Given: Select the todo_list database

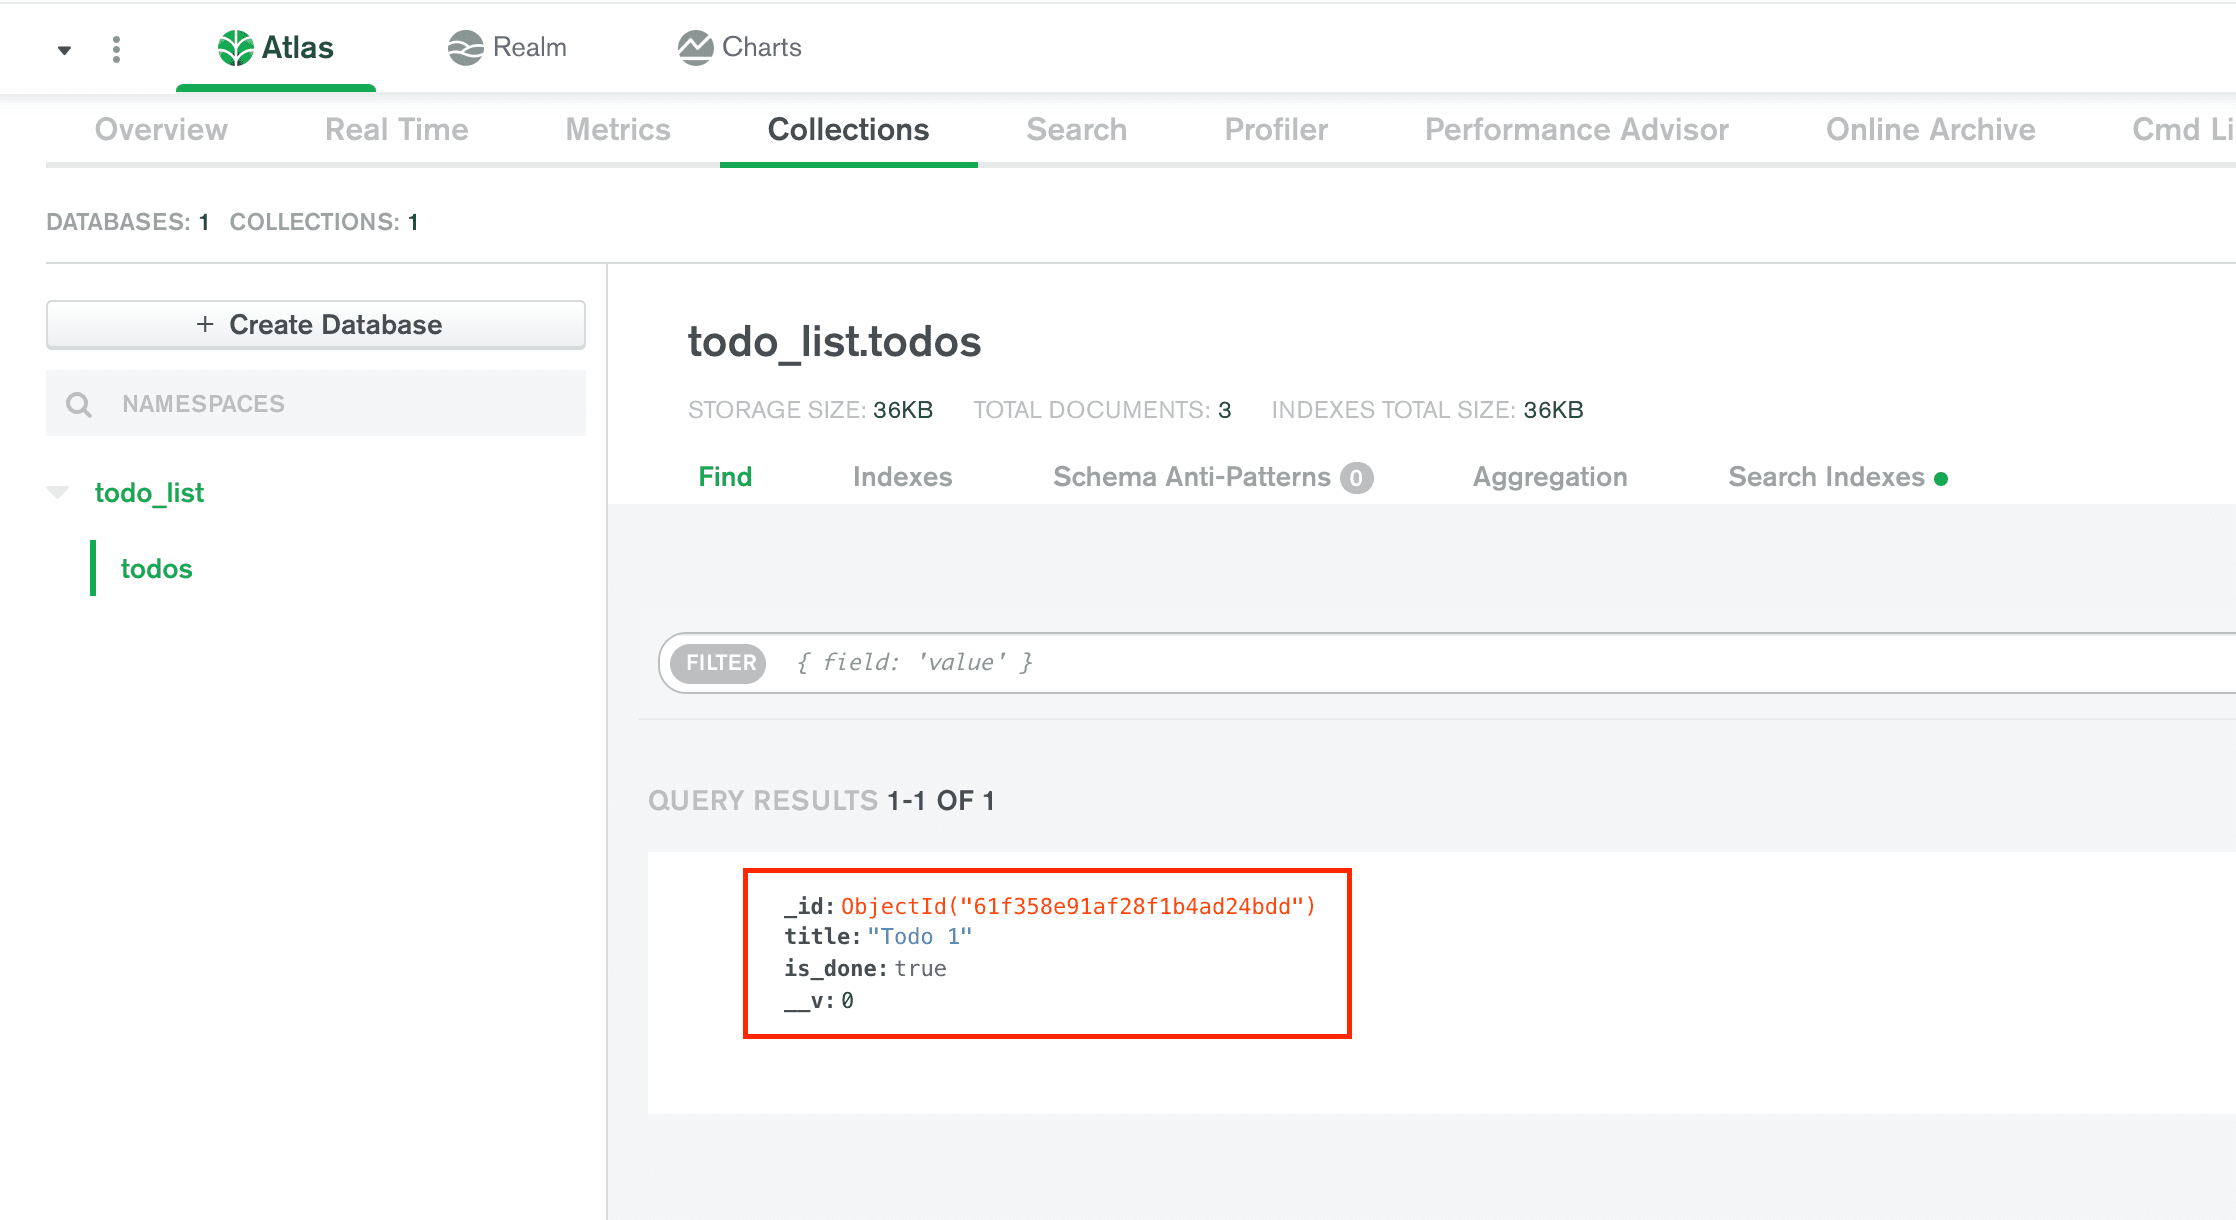Looking at the screenshot, I should click(149, 492).
